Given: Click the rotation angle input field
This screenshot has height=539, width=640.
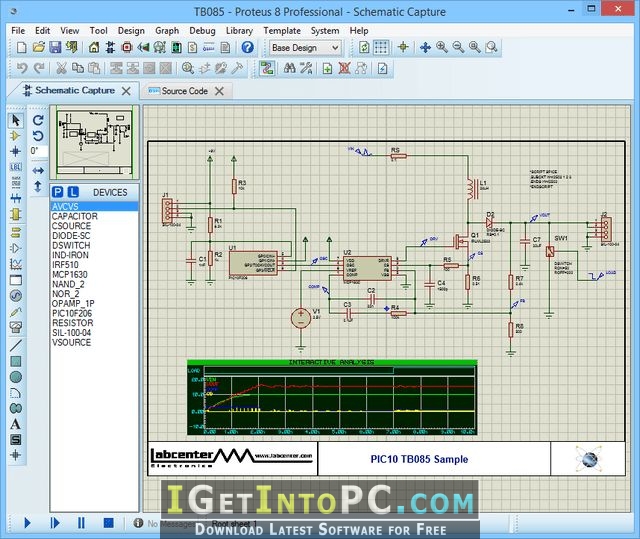Looking at the screenshot, I should click(x=38, y=151).
